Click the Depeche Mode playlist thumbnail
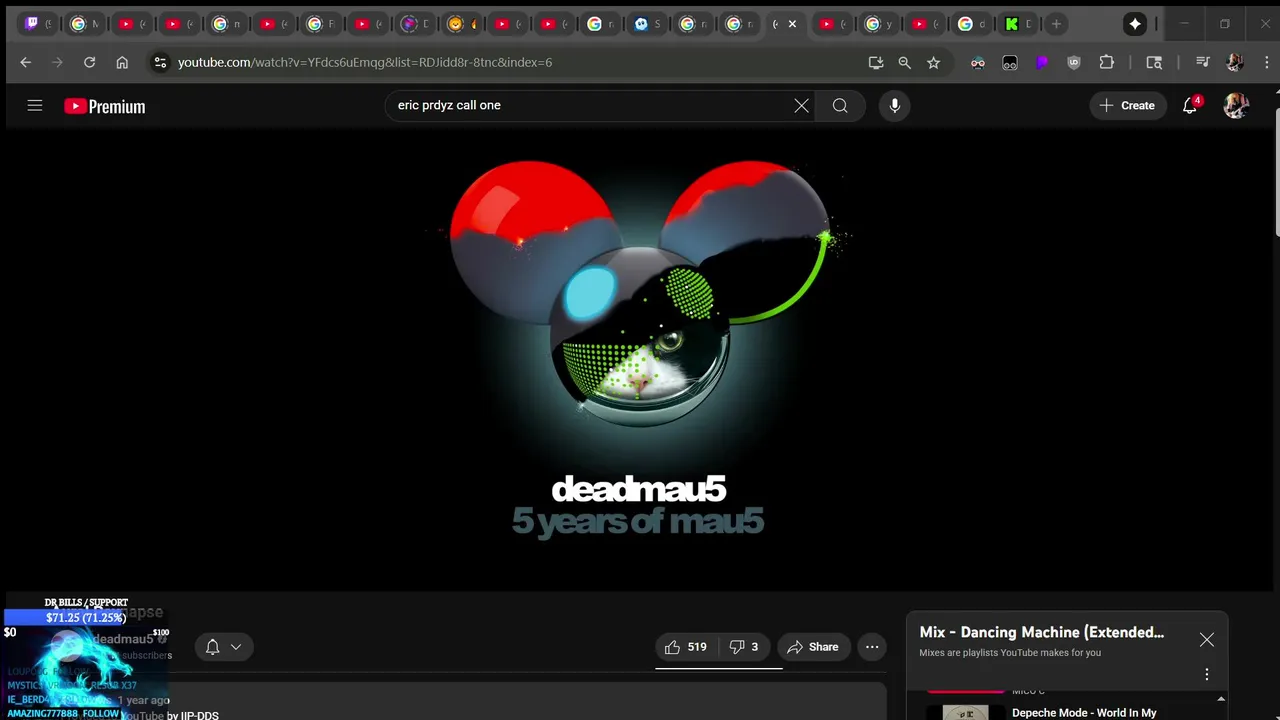Viewport: 1280px width, 720px height. pos(965,713)
